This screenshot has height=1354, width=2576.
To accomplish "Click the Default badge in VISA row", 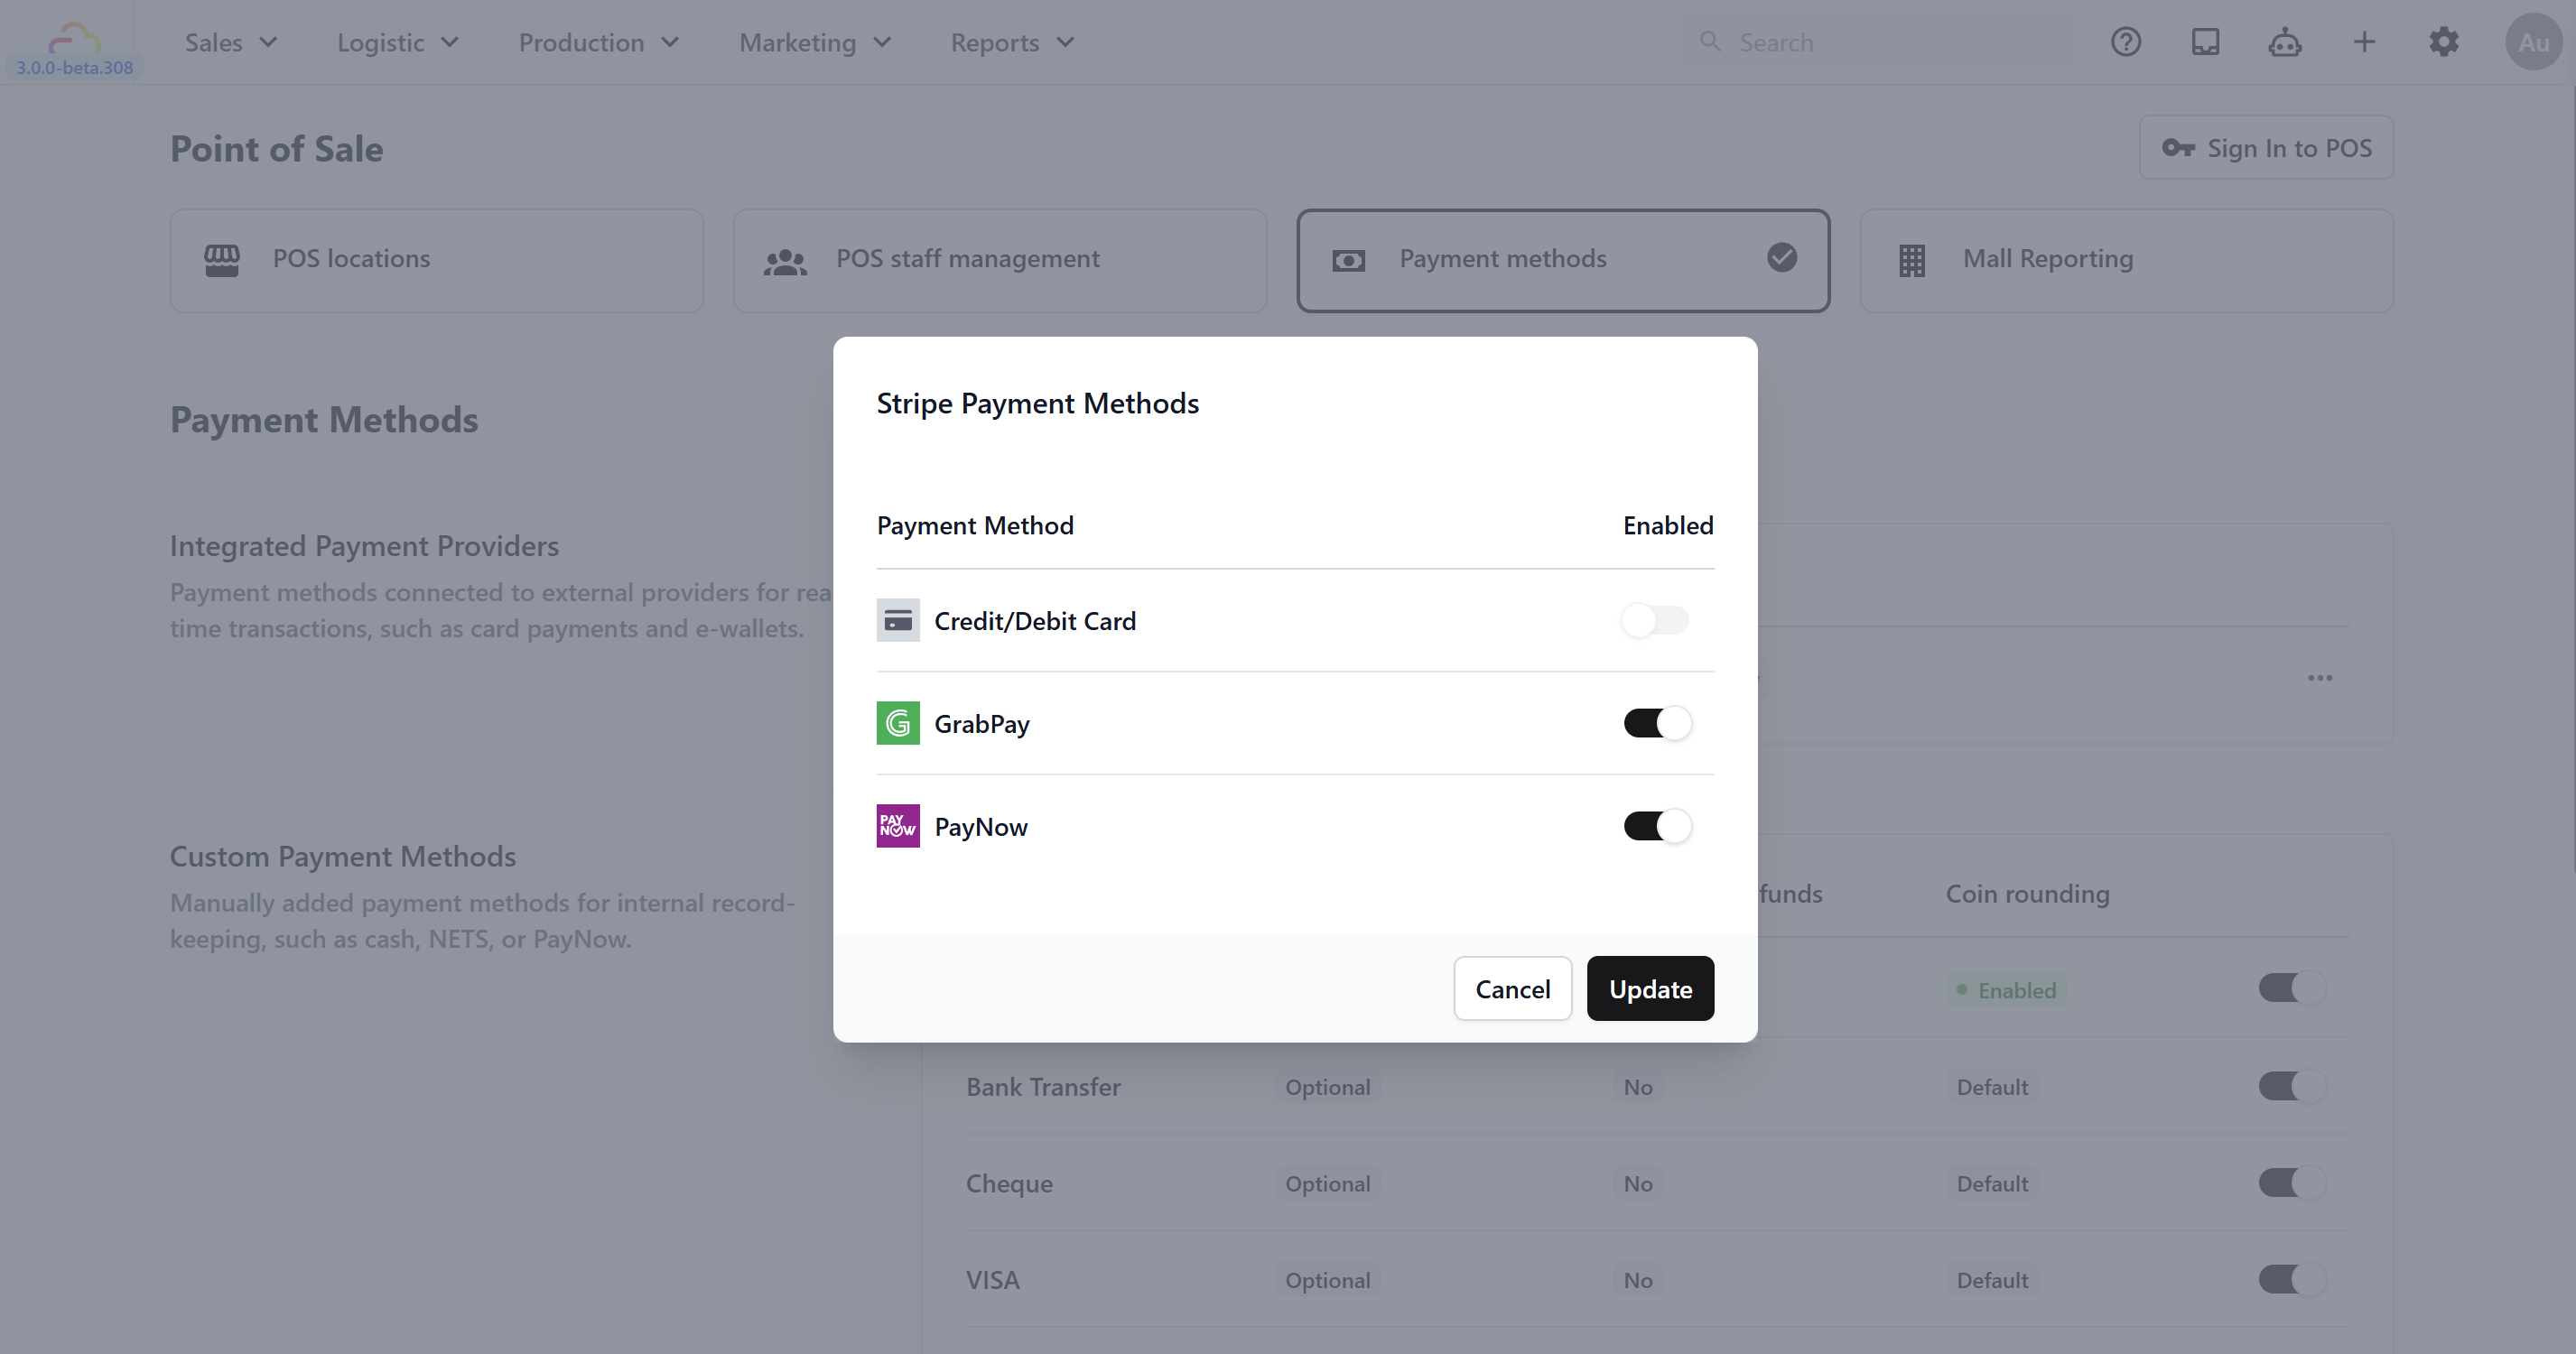I will [x=1992, y=1280].
